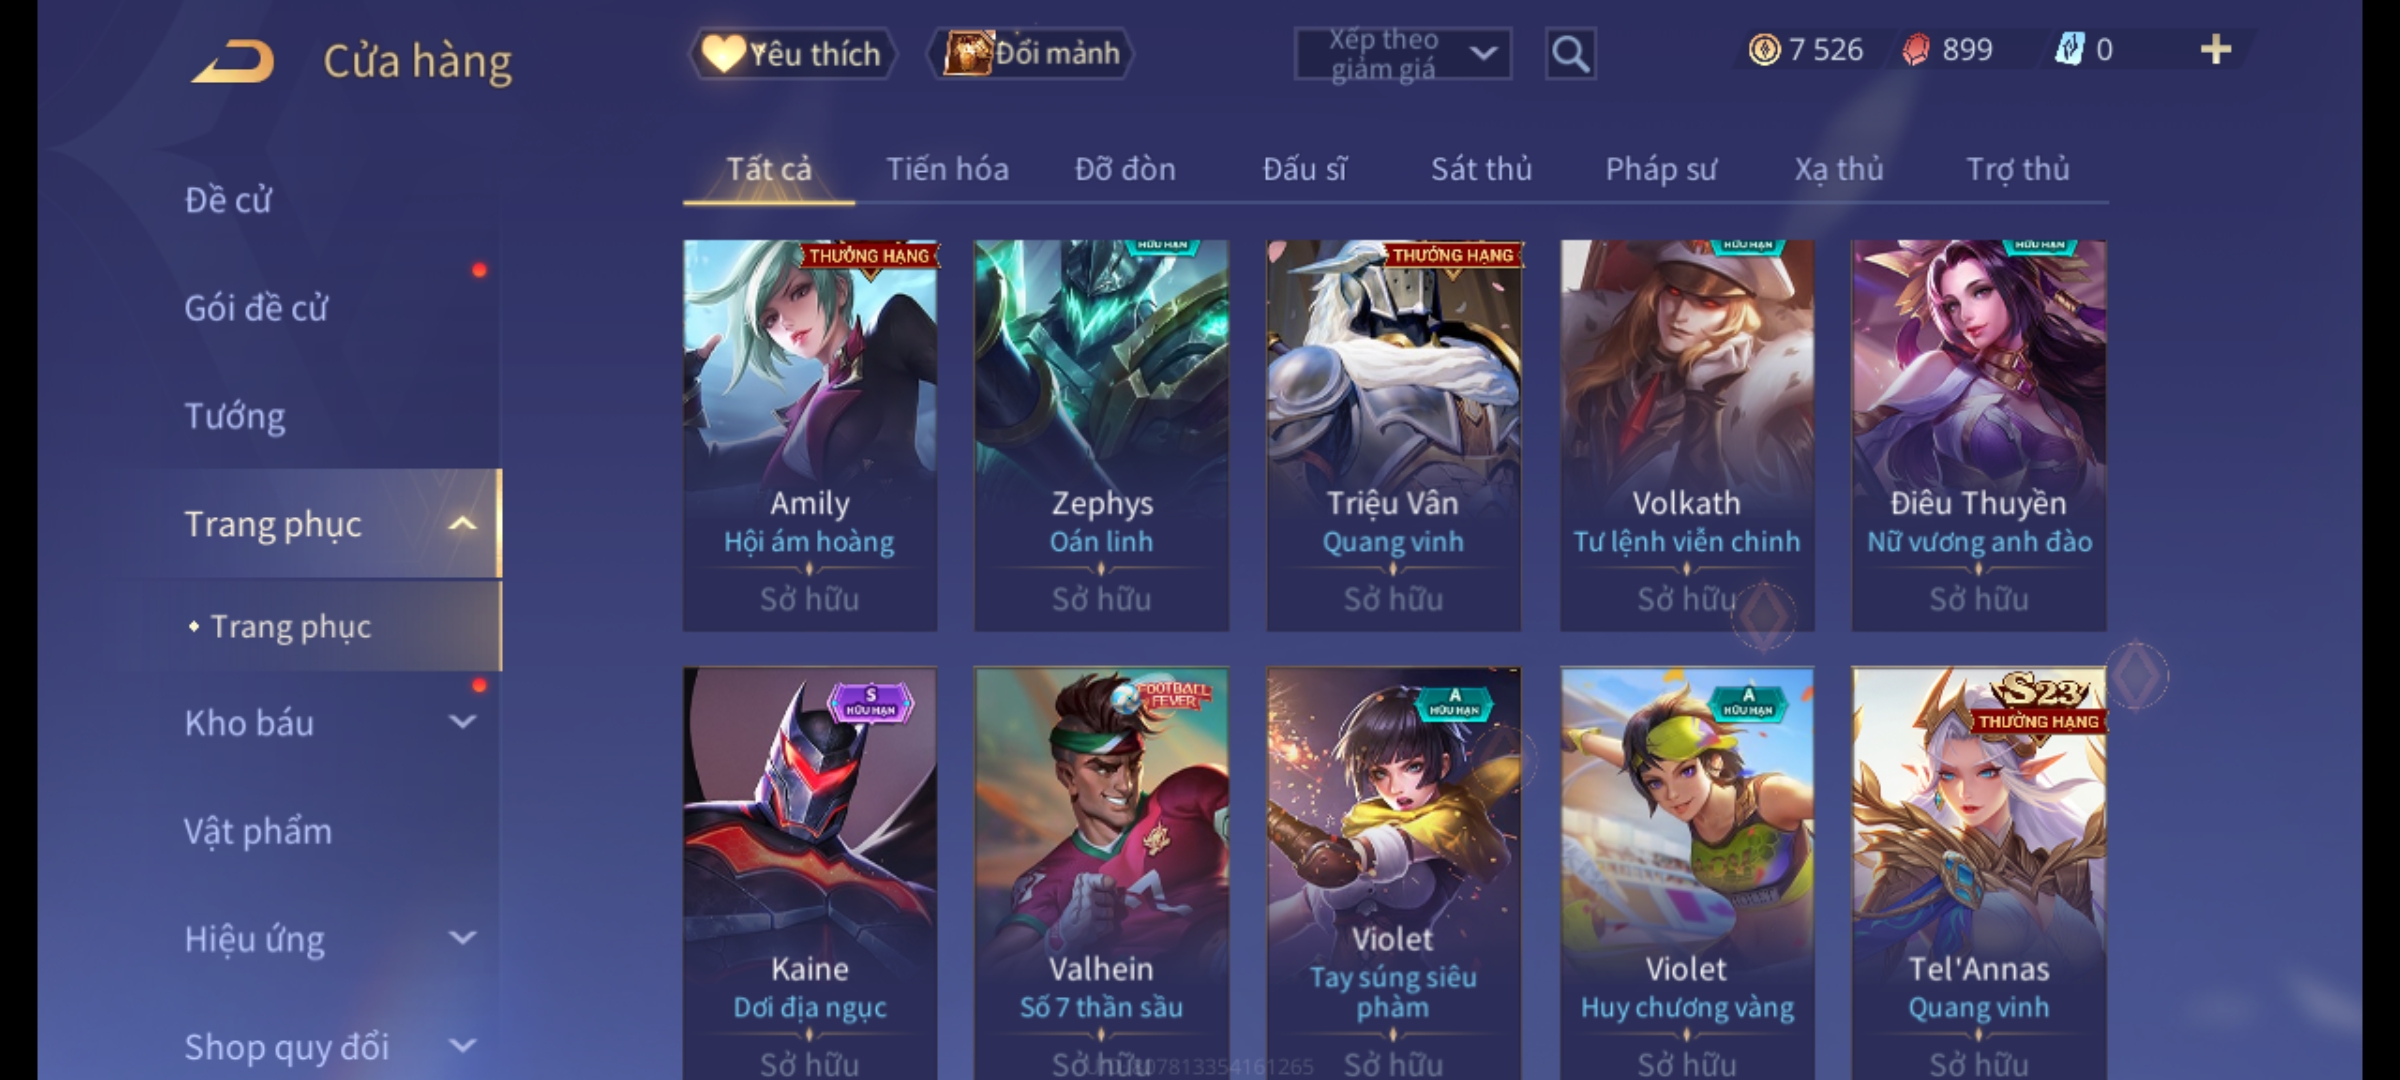Switch to the Pháp sư tab

[x=1660, y=169]
